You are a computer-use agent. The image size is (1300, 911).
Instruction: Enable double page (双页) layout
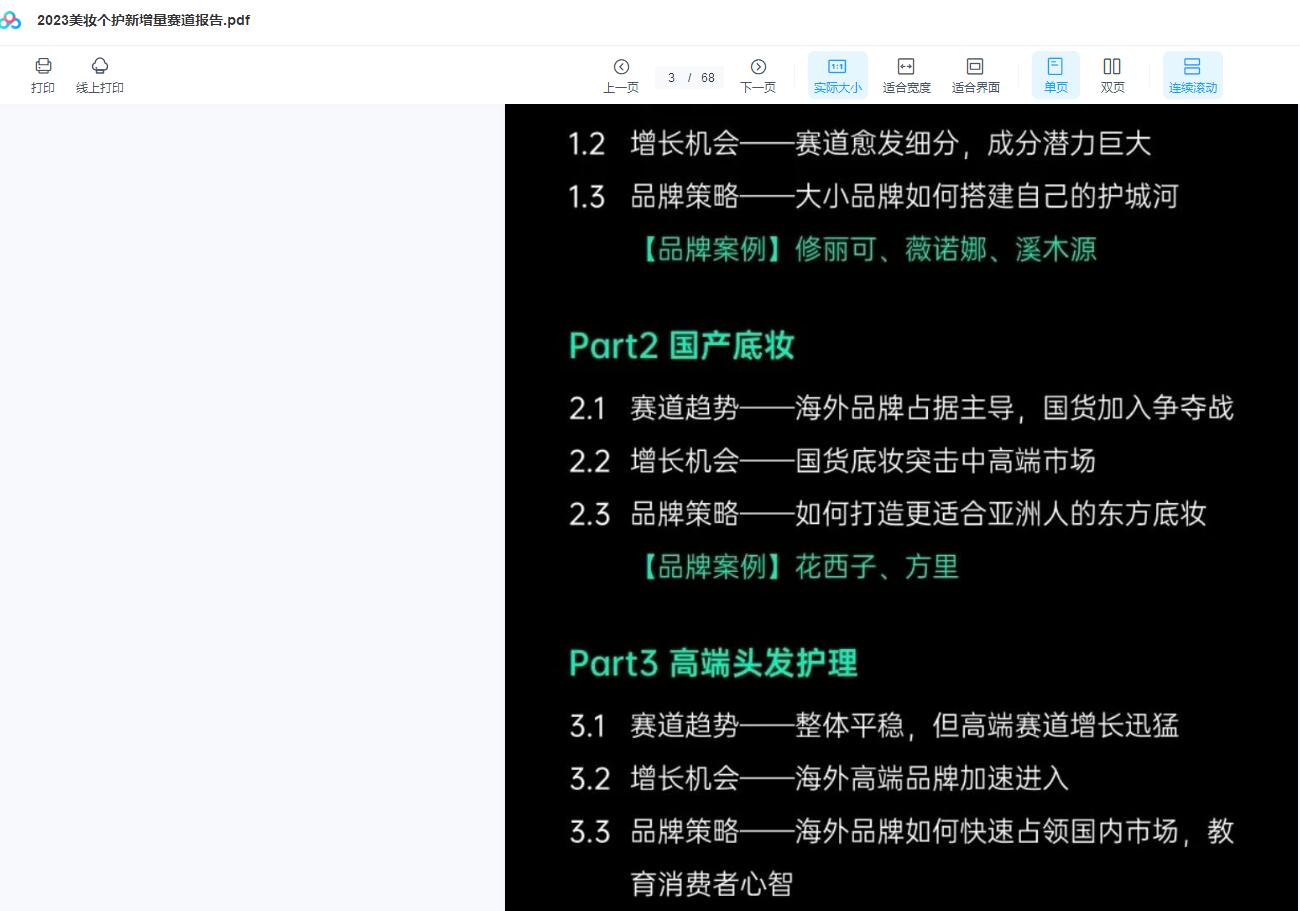(1112, 74)
